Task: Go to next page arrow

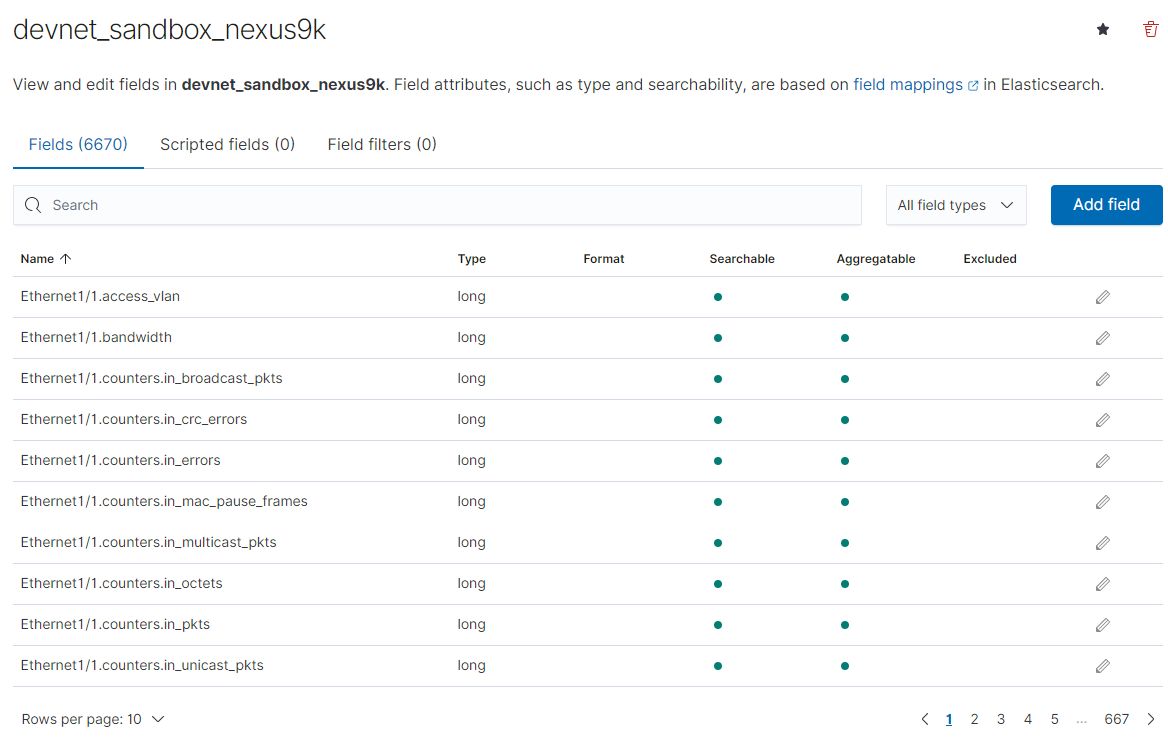Action: [x=1151, y=719]
